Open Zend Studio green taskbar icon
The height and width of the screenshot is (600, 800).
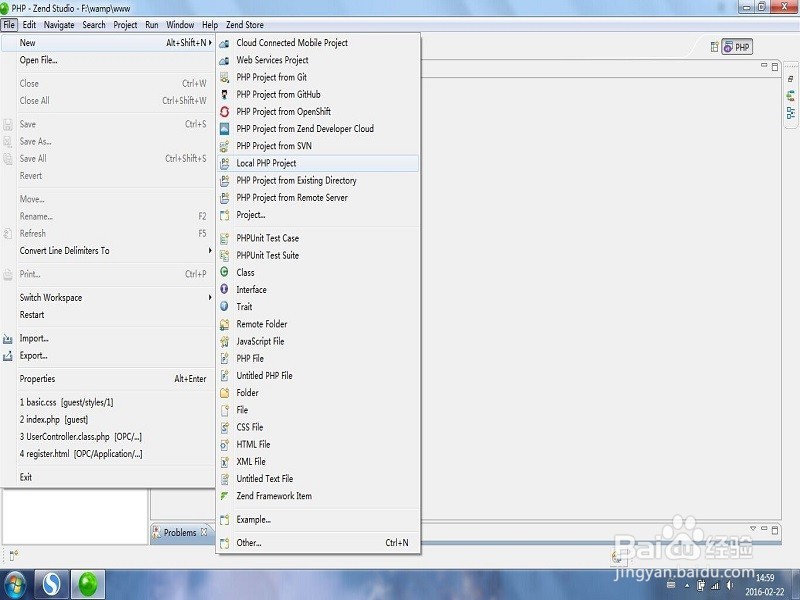(88, 584)
